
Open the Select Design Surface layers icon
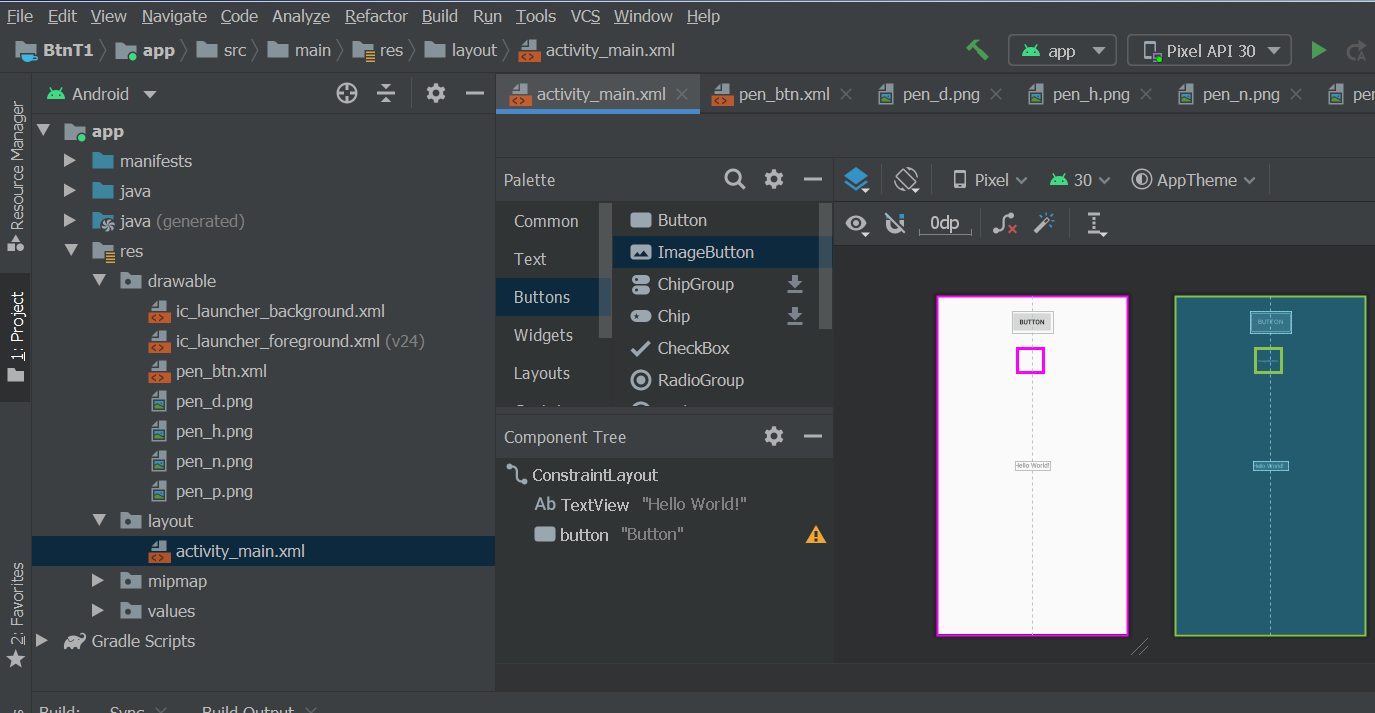pyautogui.click(x=856, y=180)
